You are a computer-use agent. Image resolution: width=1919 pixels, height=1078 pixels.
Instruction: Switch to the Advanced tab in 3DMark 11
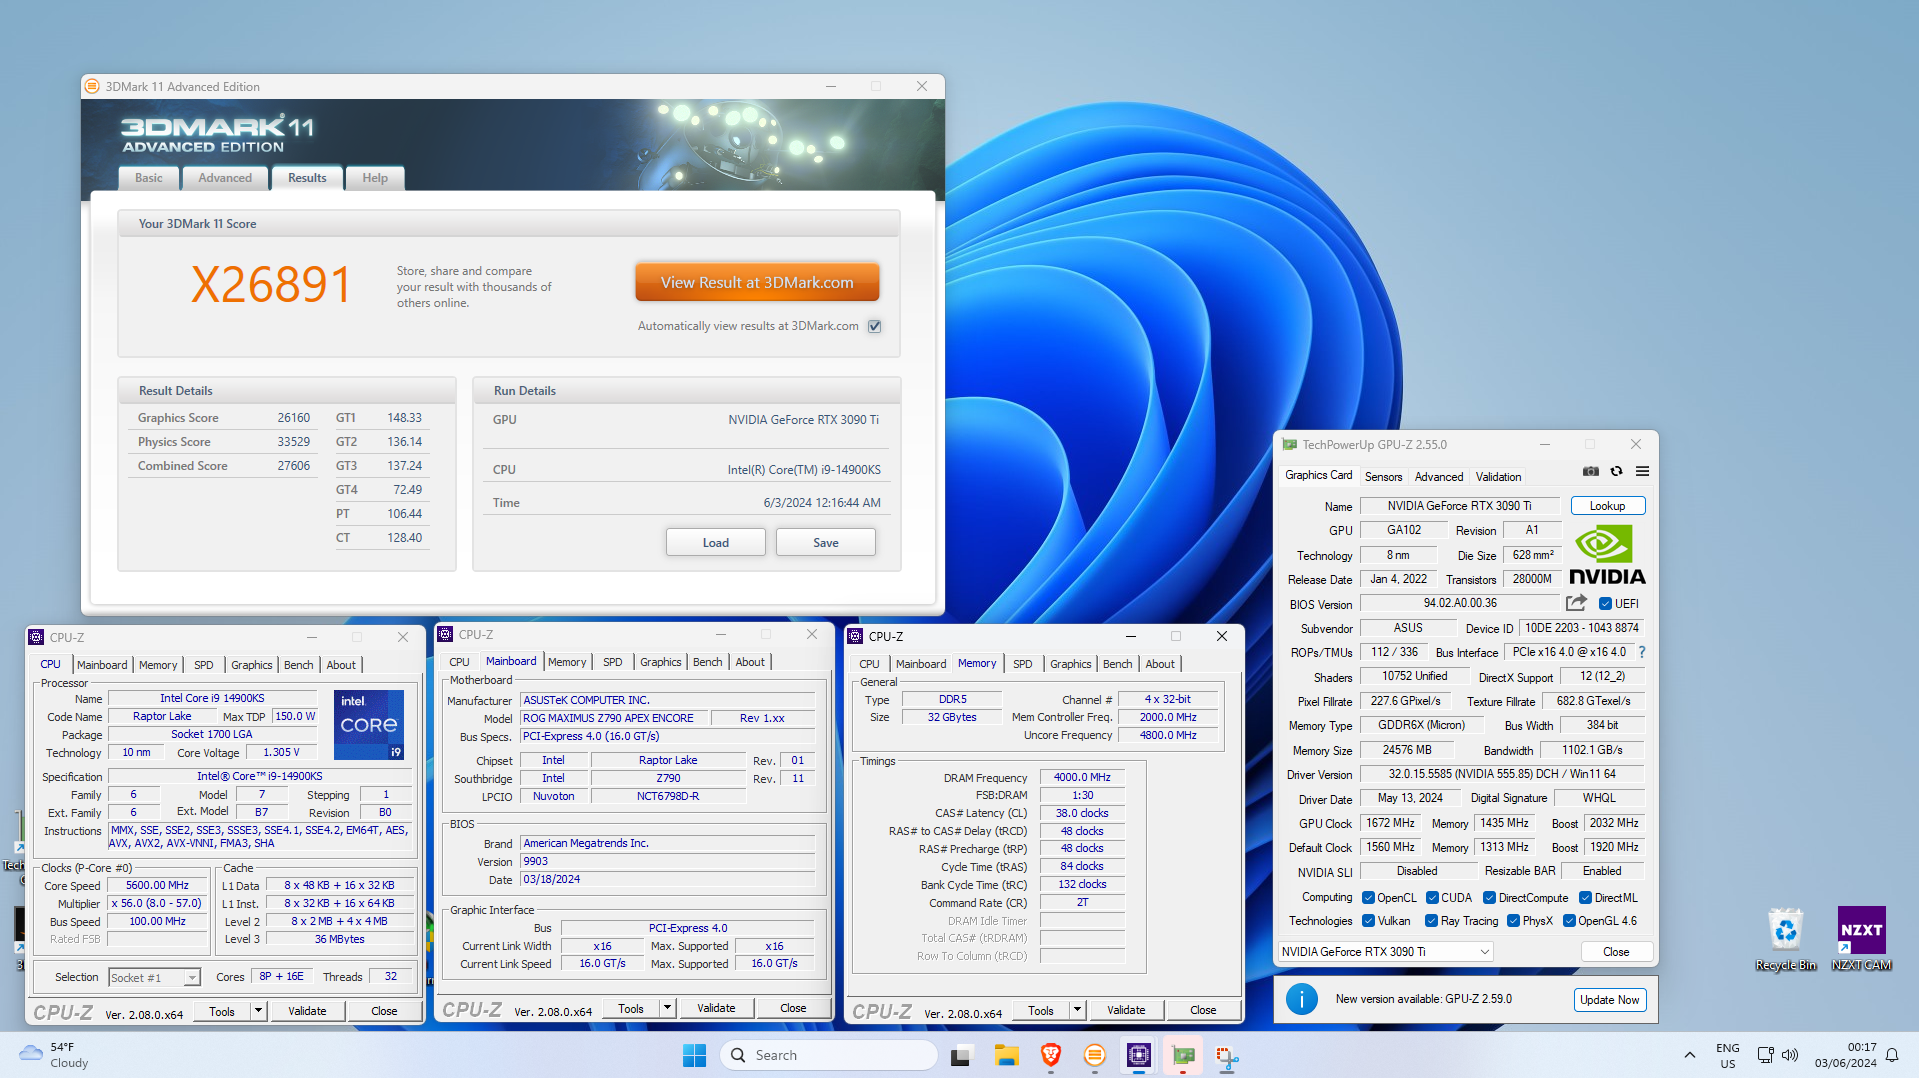pyautogui.click(x=225, y=178)
